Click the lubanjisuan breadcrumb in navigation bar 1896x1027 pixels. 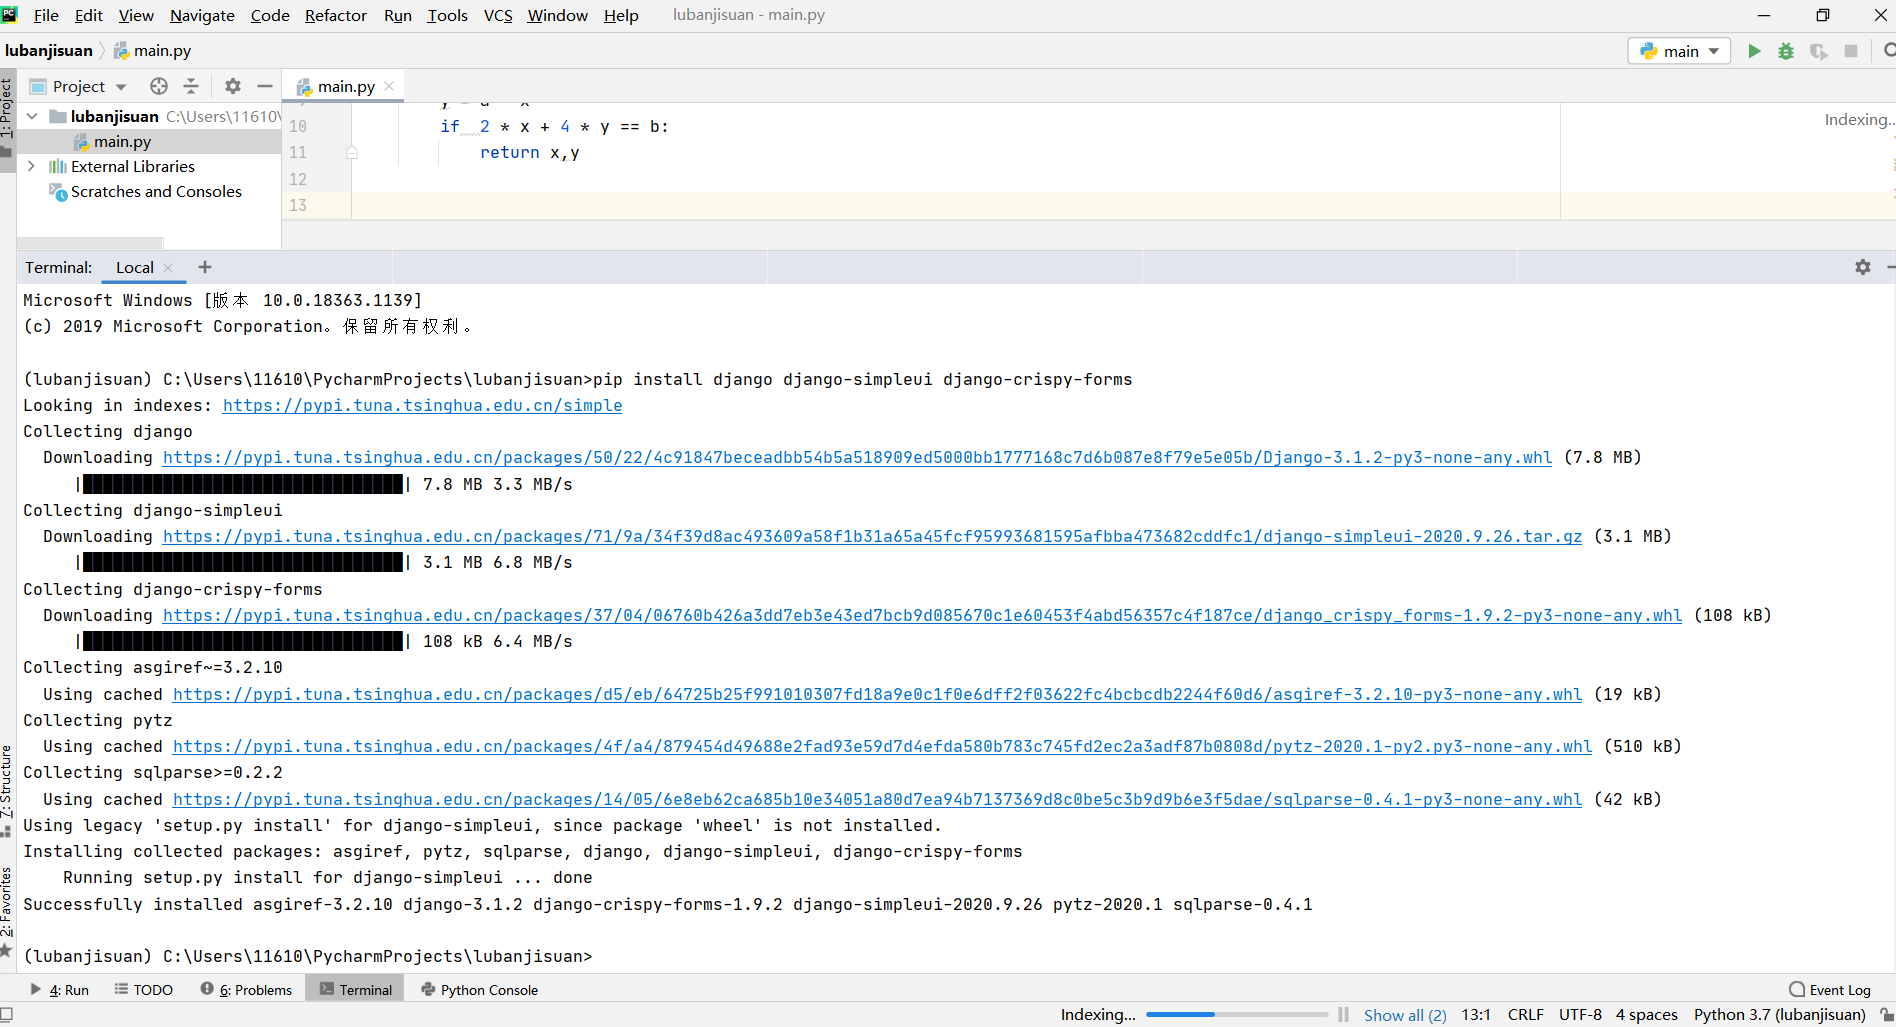tap(49, 51)
